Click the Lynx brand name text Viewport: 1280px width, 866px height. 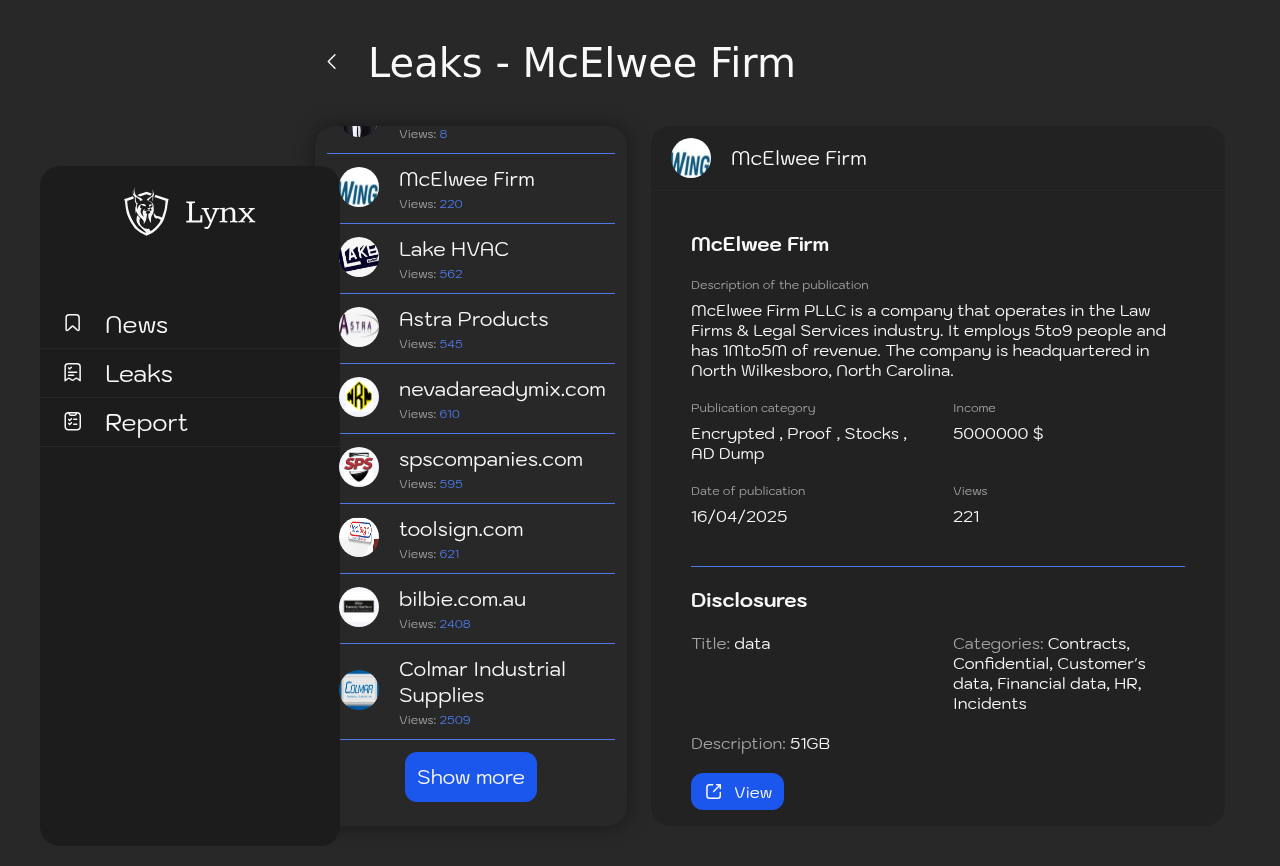pos(220,212)
